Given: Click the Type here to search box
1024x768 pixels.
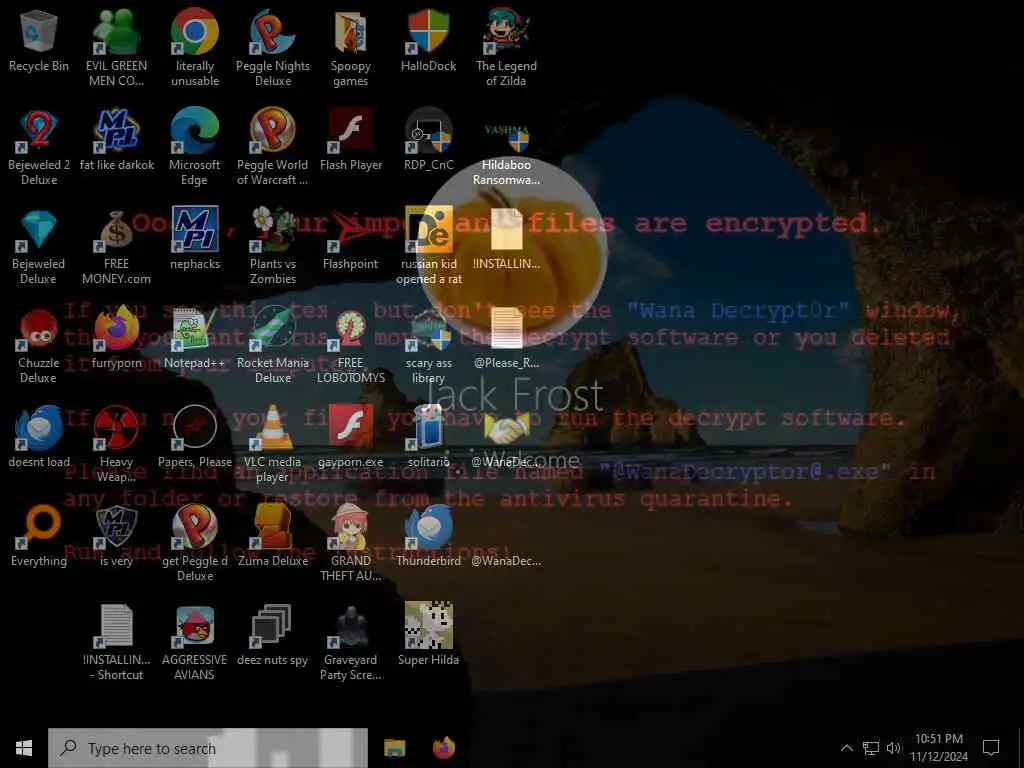Looking at the screenshot, I should tap(208, 748).
